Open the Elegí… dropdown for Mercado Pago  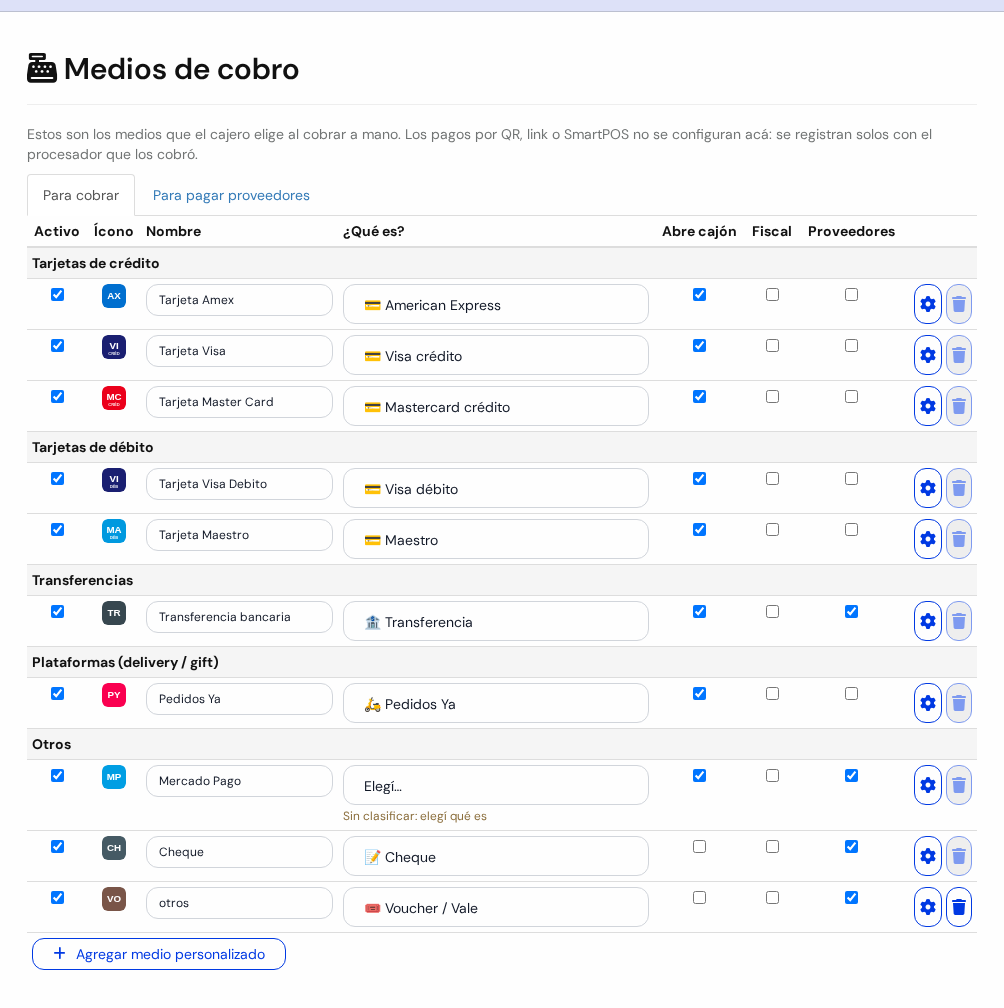pyautogui.click(x=496, y=785)
